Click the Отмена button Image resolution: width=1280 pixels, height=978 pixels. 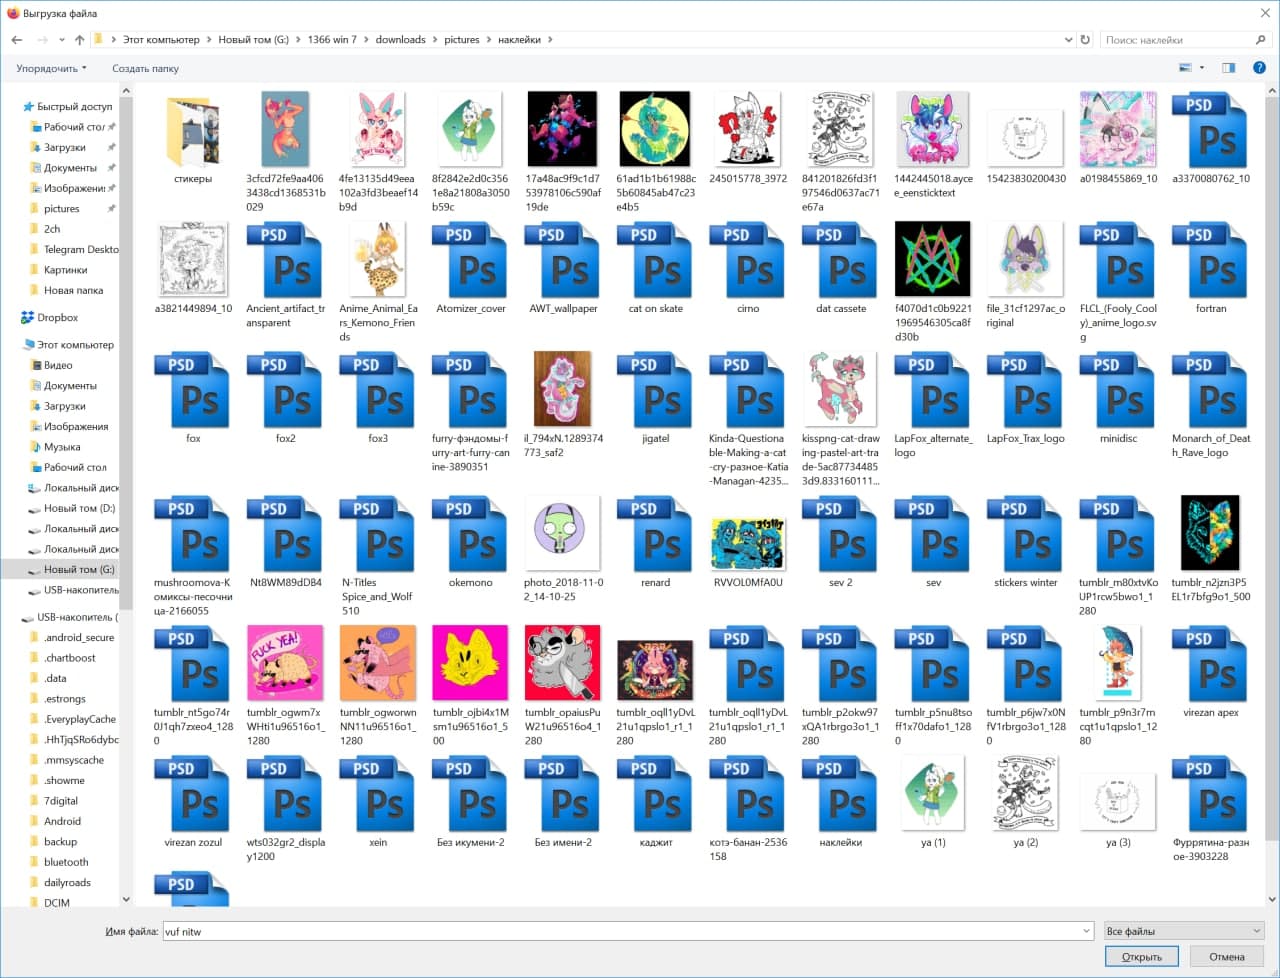[1227, 957]
